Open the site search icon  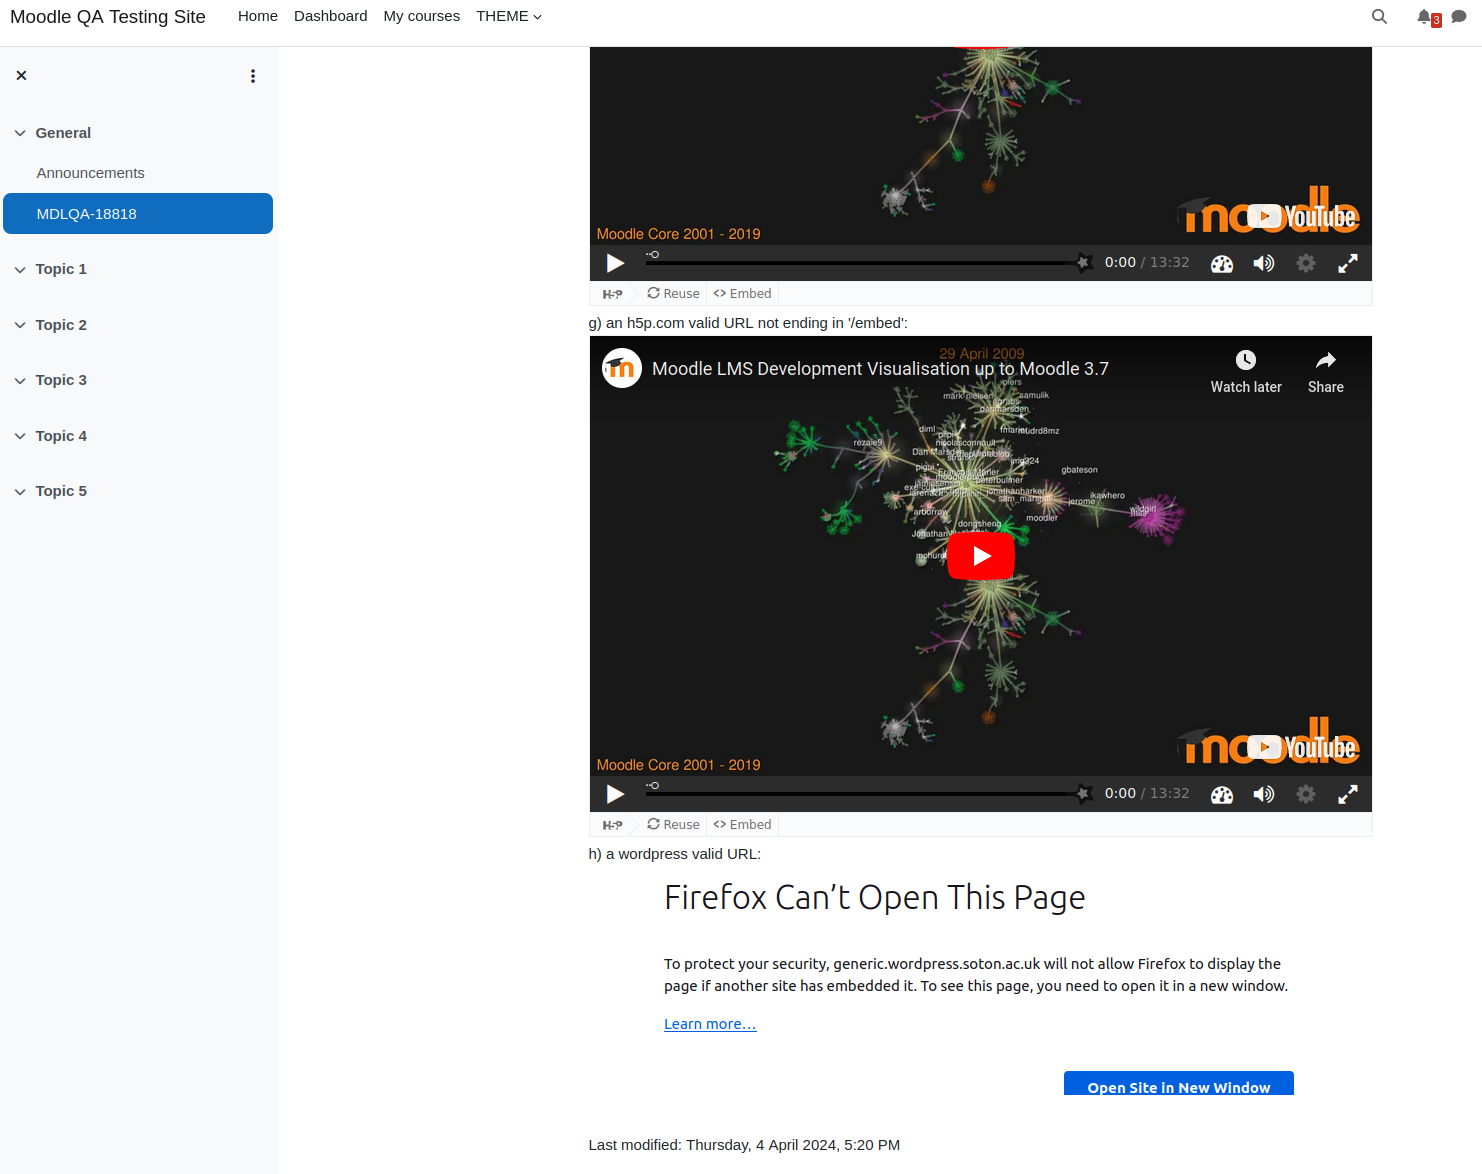[1379, 16]
